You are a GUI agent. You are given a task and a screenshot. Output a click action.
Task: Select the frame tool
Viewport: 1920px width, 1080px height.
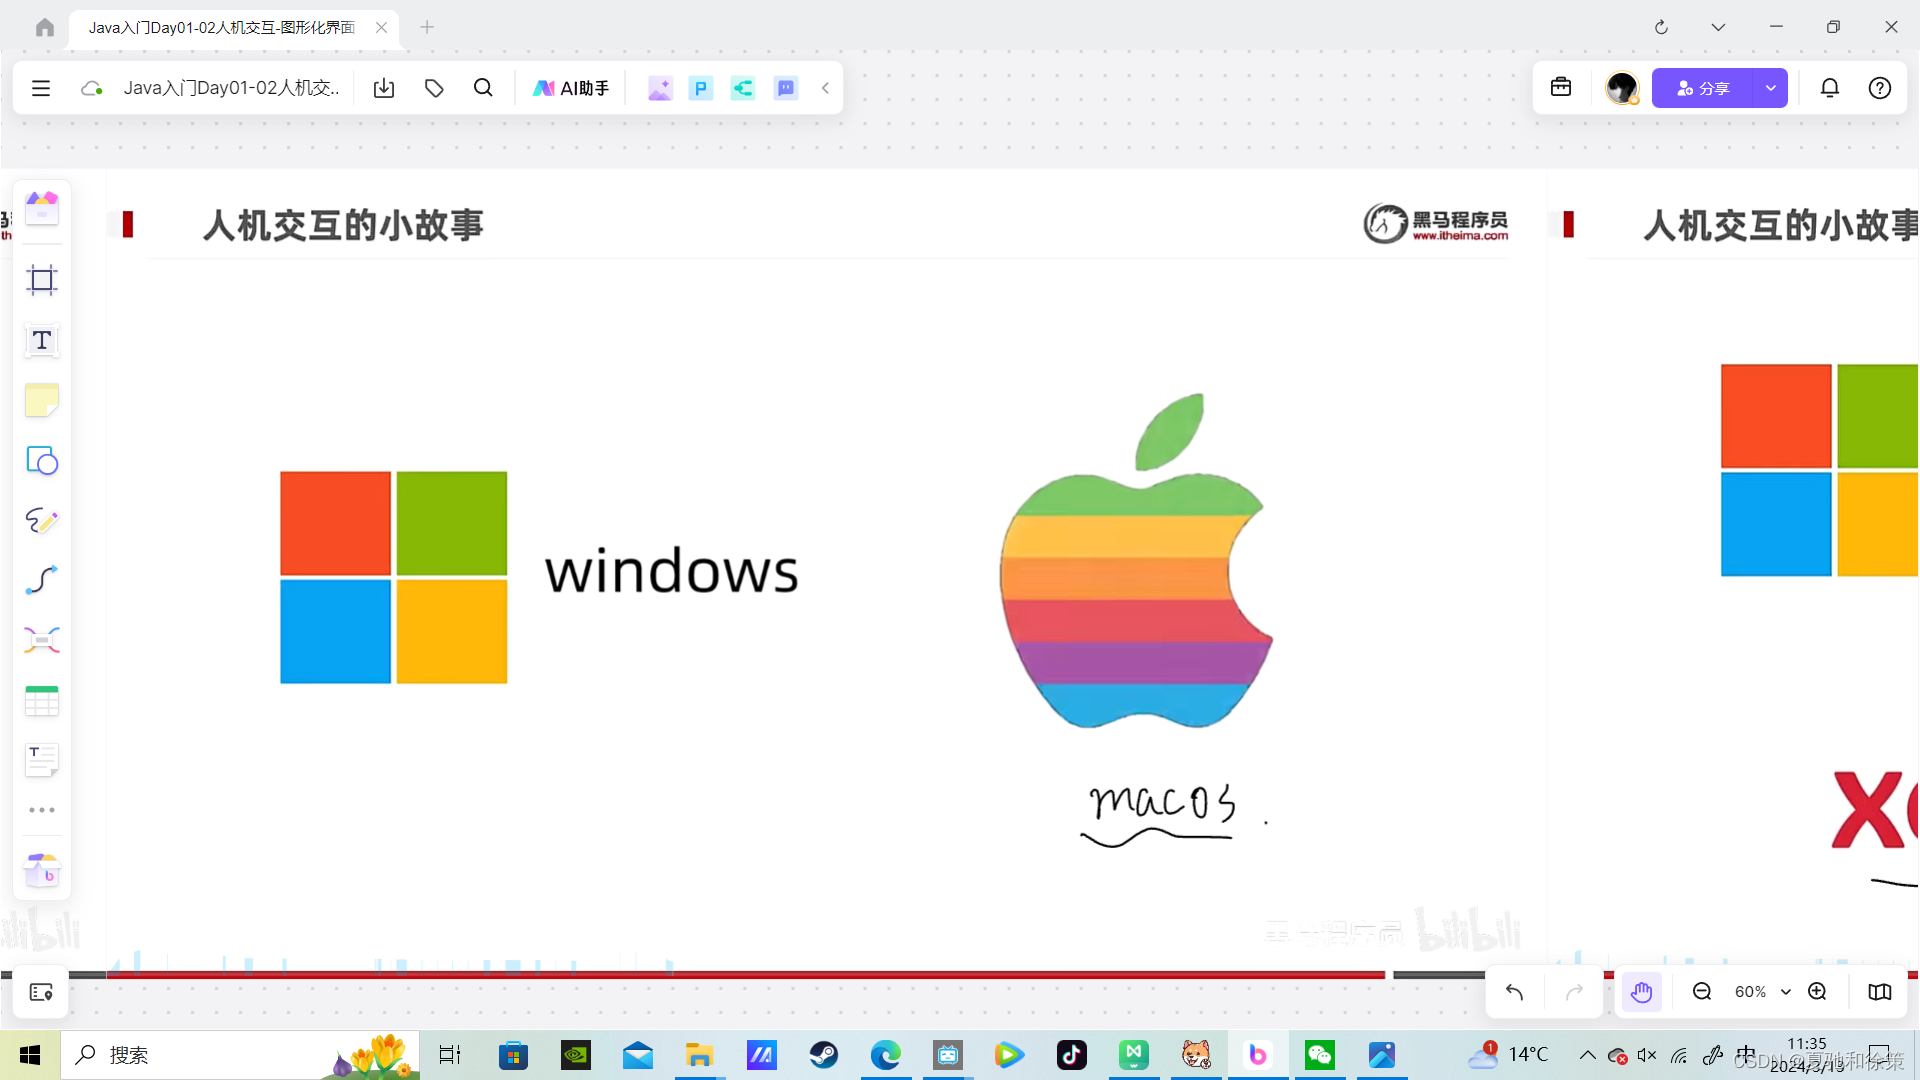41,280
